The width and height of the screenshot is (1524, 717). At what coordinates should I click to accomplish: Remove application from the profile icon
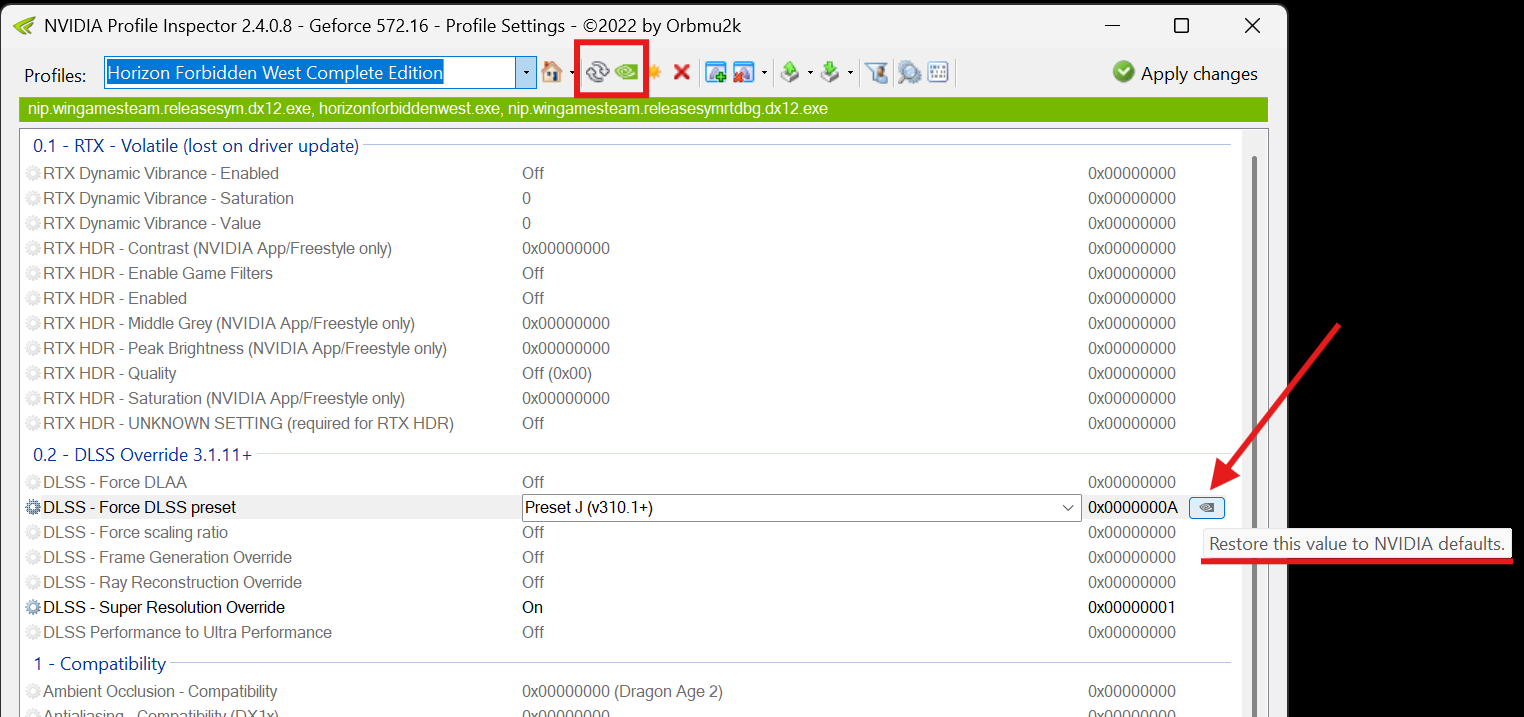tap(743, 72)
